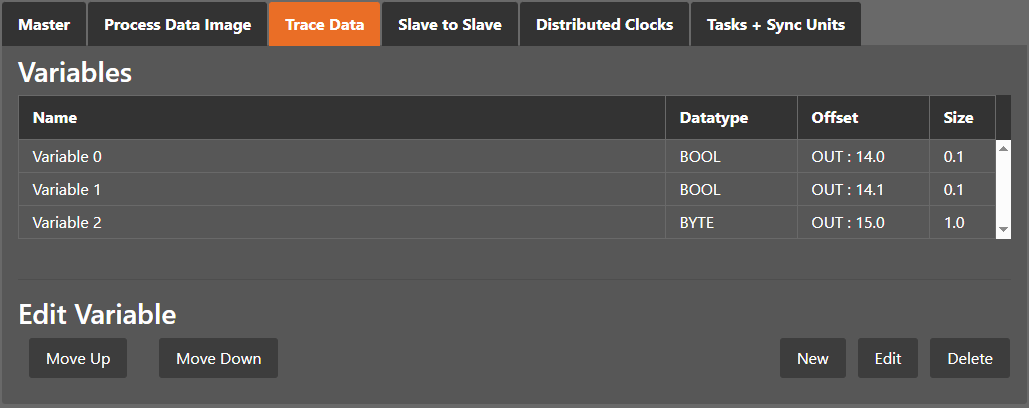Create a New variable
Viewport: 1029px width, 408px height.
pos(812,358)
